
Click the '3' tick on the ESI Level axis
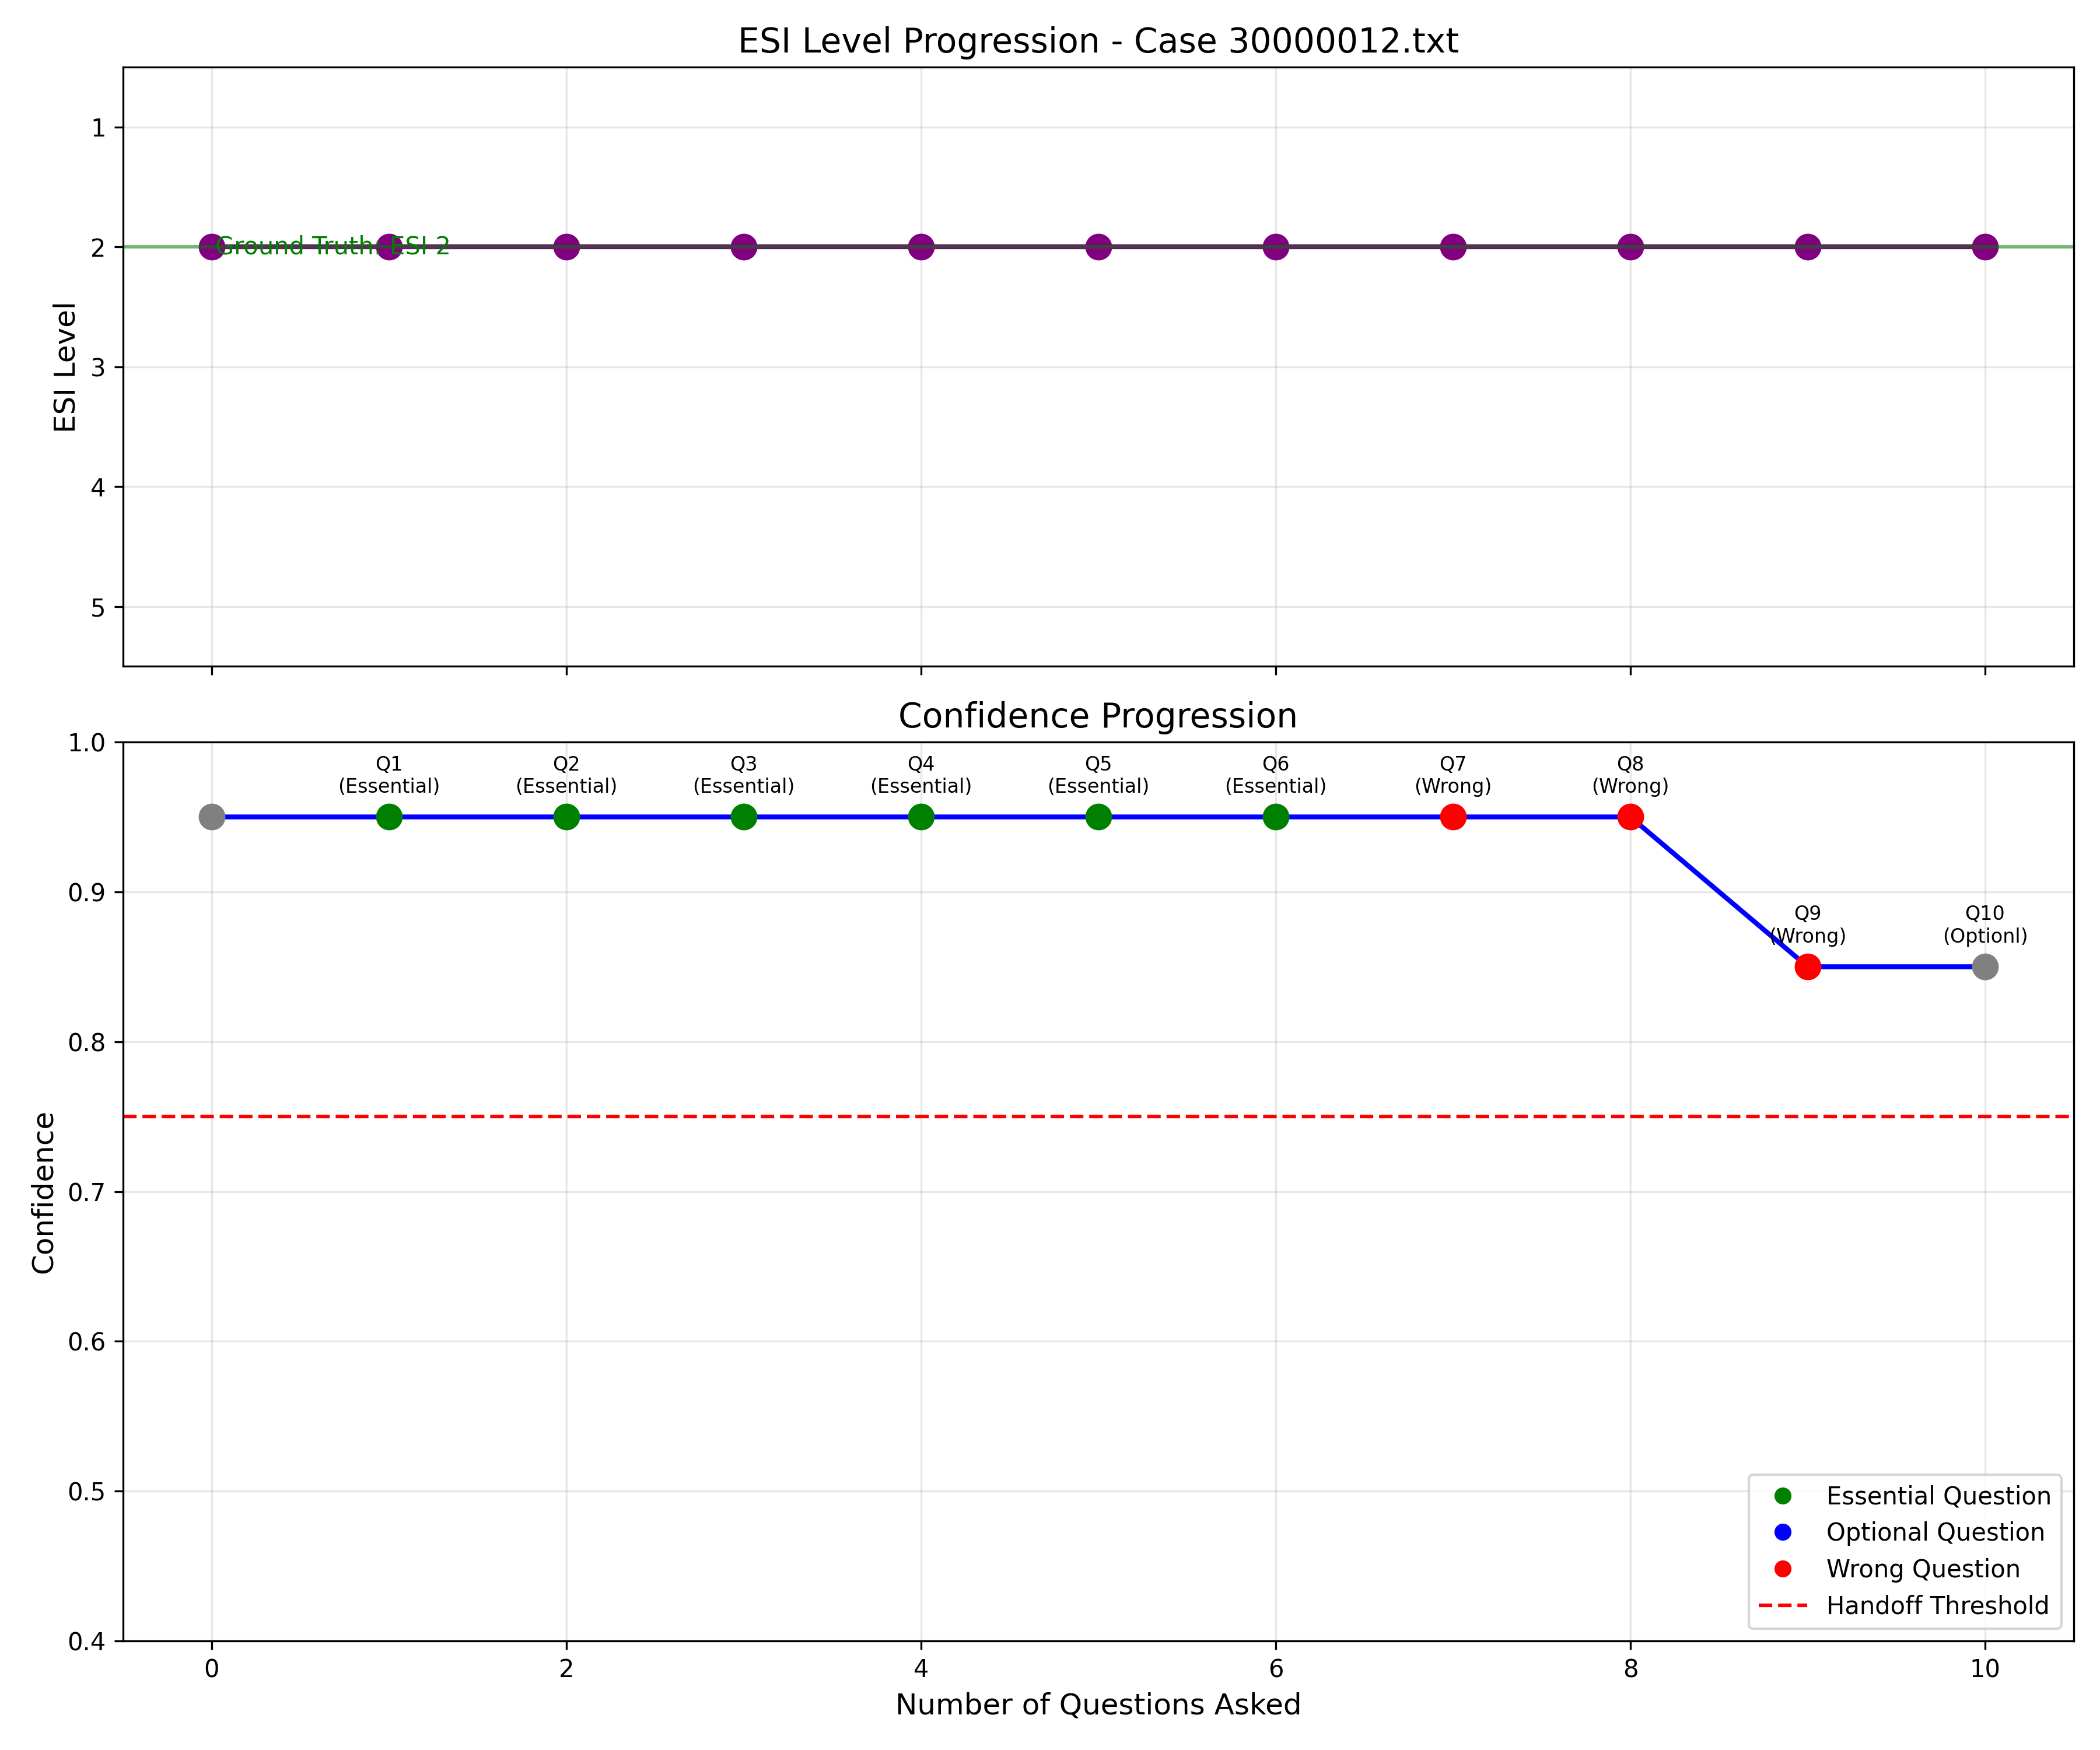pyautogui.click(x=98, y=368)
